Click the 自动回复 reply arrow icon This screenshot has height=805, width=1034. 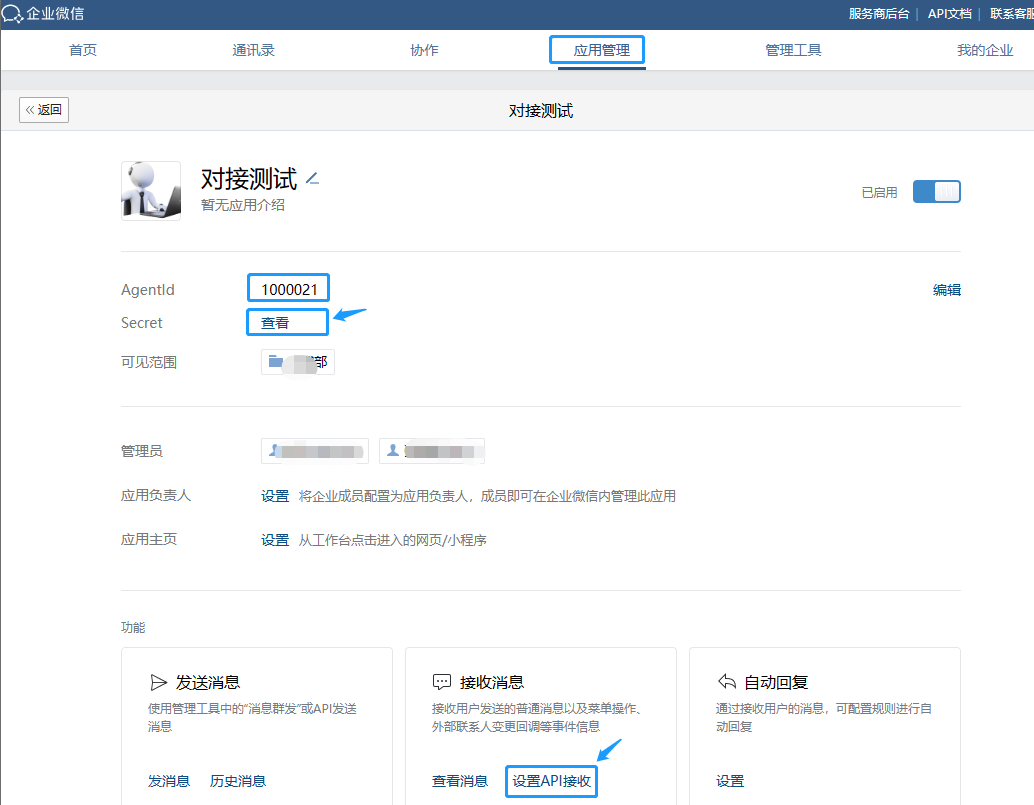[x=727, y=682]
